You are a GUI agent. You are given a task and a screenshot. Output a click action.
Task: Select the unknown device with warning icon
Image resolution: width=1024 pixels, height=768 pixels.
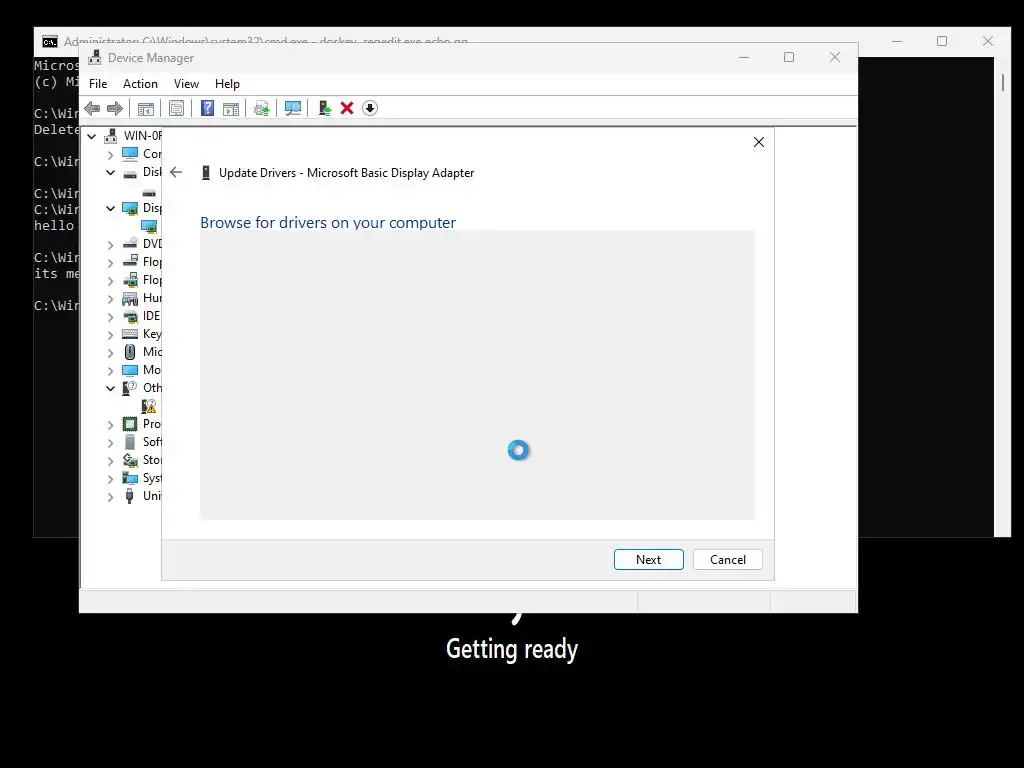point(149,407)
